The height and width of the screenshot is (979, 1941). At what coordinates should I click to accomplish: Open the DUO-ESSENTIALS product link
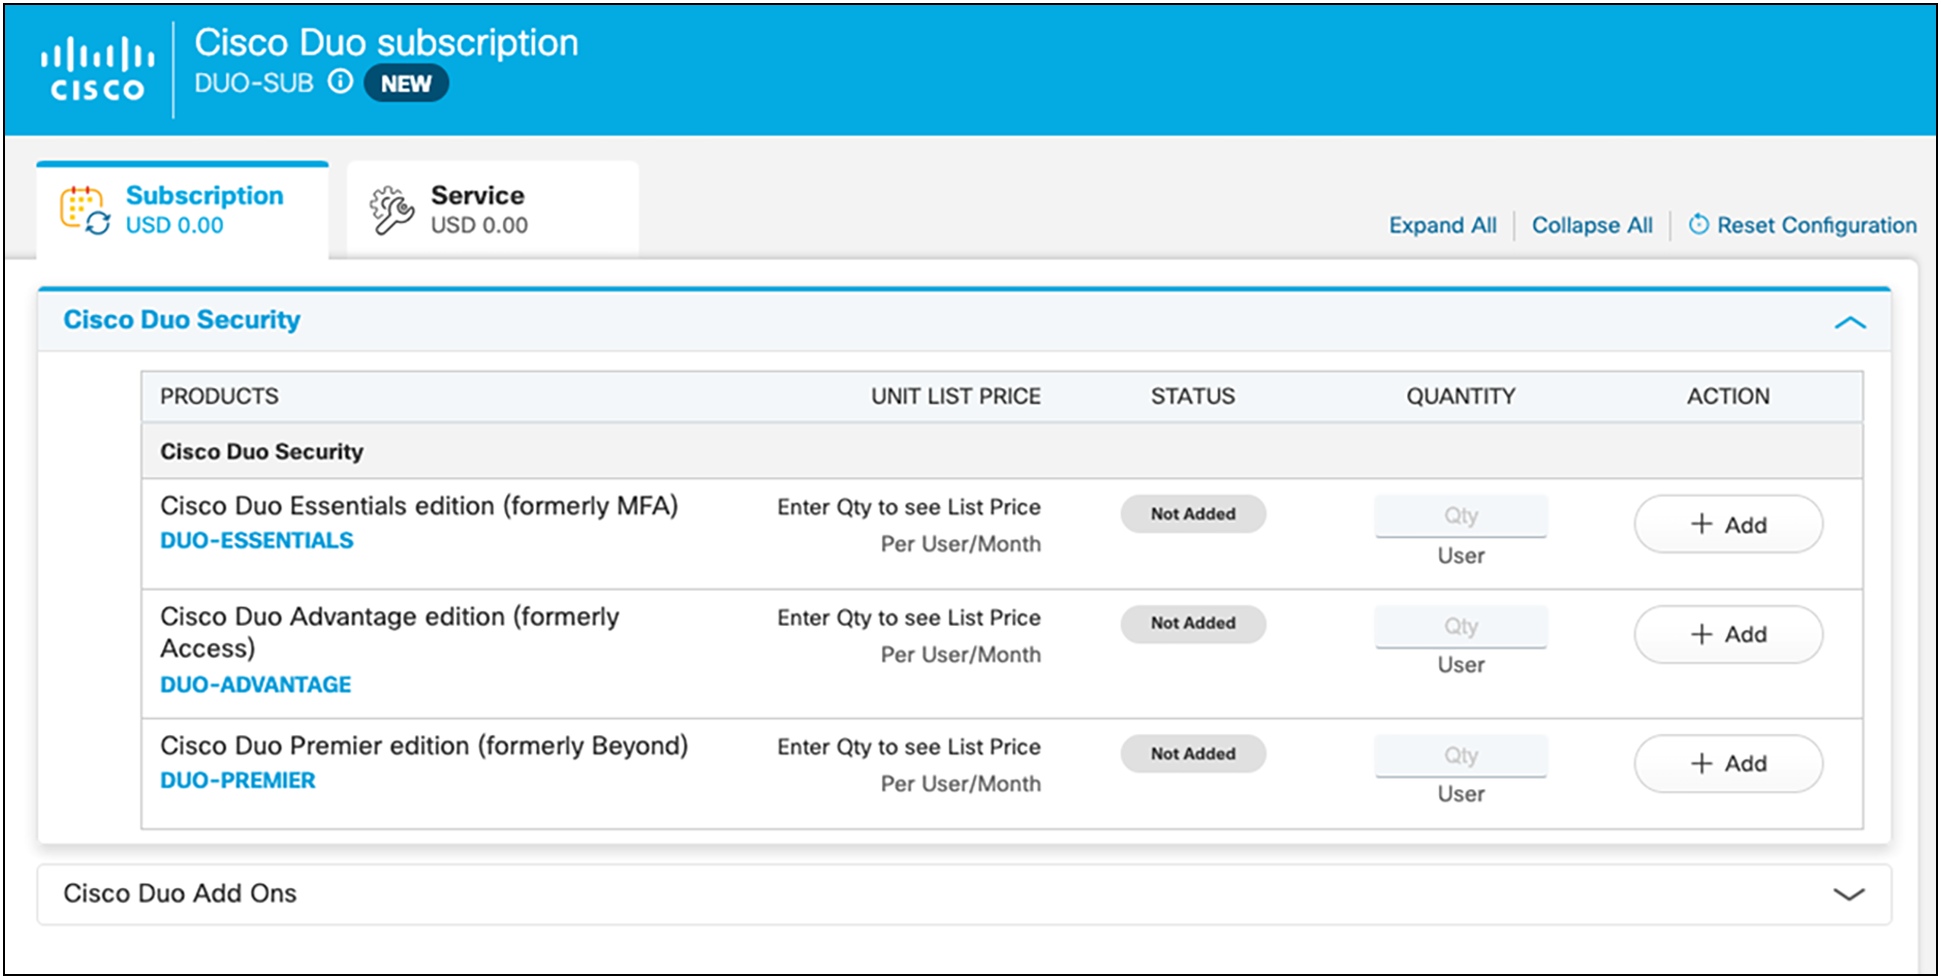point(256,540)
